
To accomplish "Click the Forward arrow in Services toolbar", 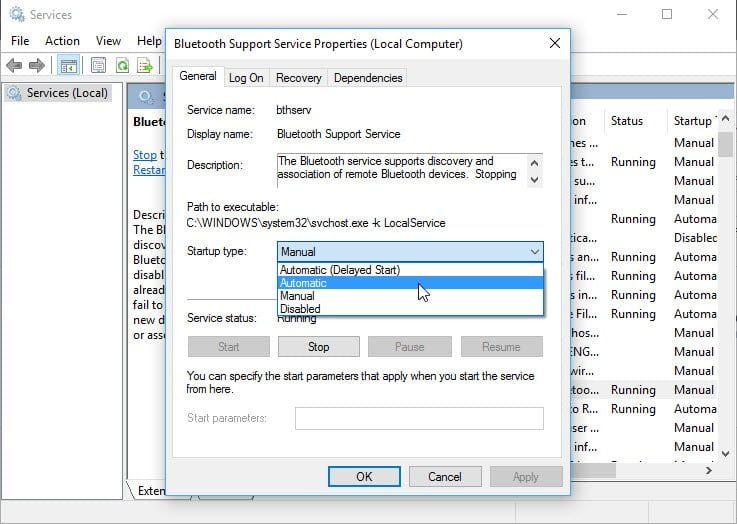I will coord(37,65).
